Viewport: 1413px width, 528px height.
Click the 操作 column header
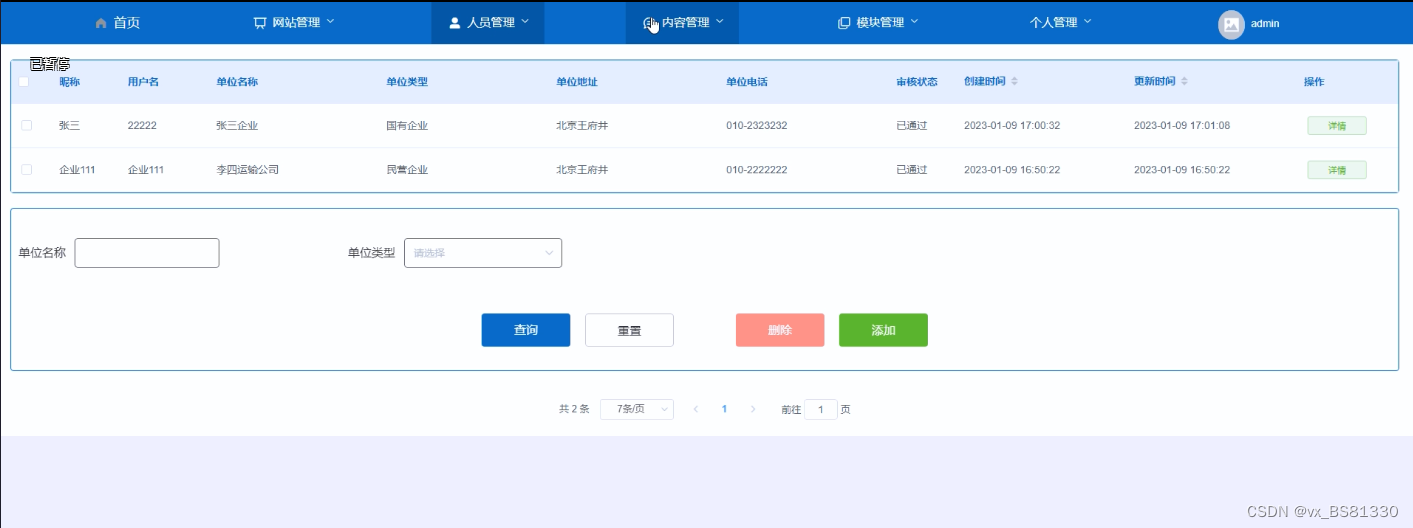(x=1314, y=82)
